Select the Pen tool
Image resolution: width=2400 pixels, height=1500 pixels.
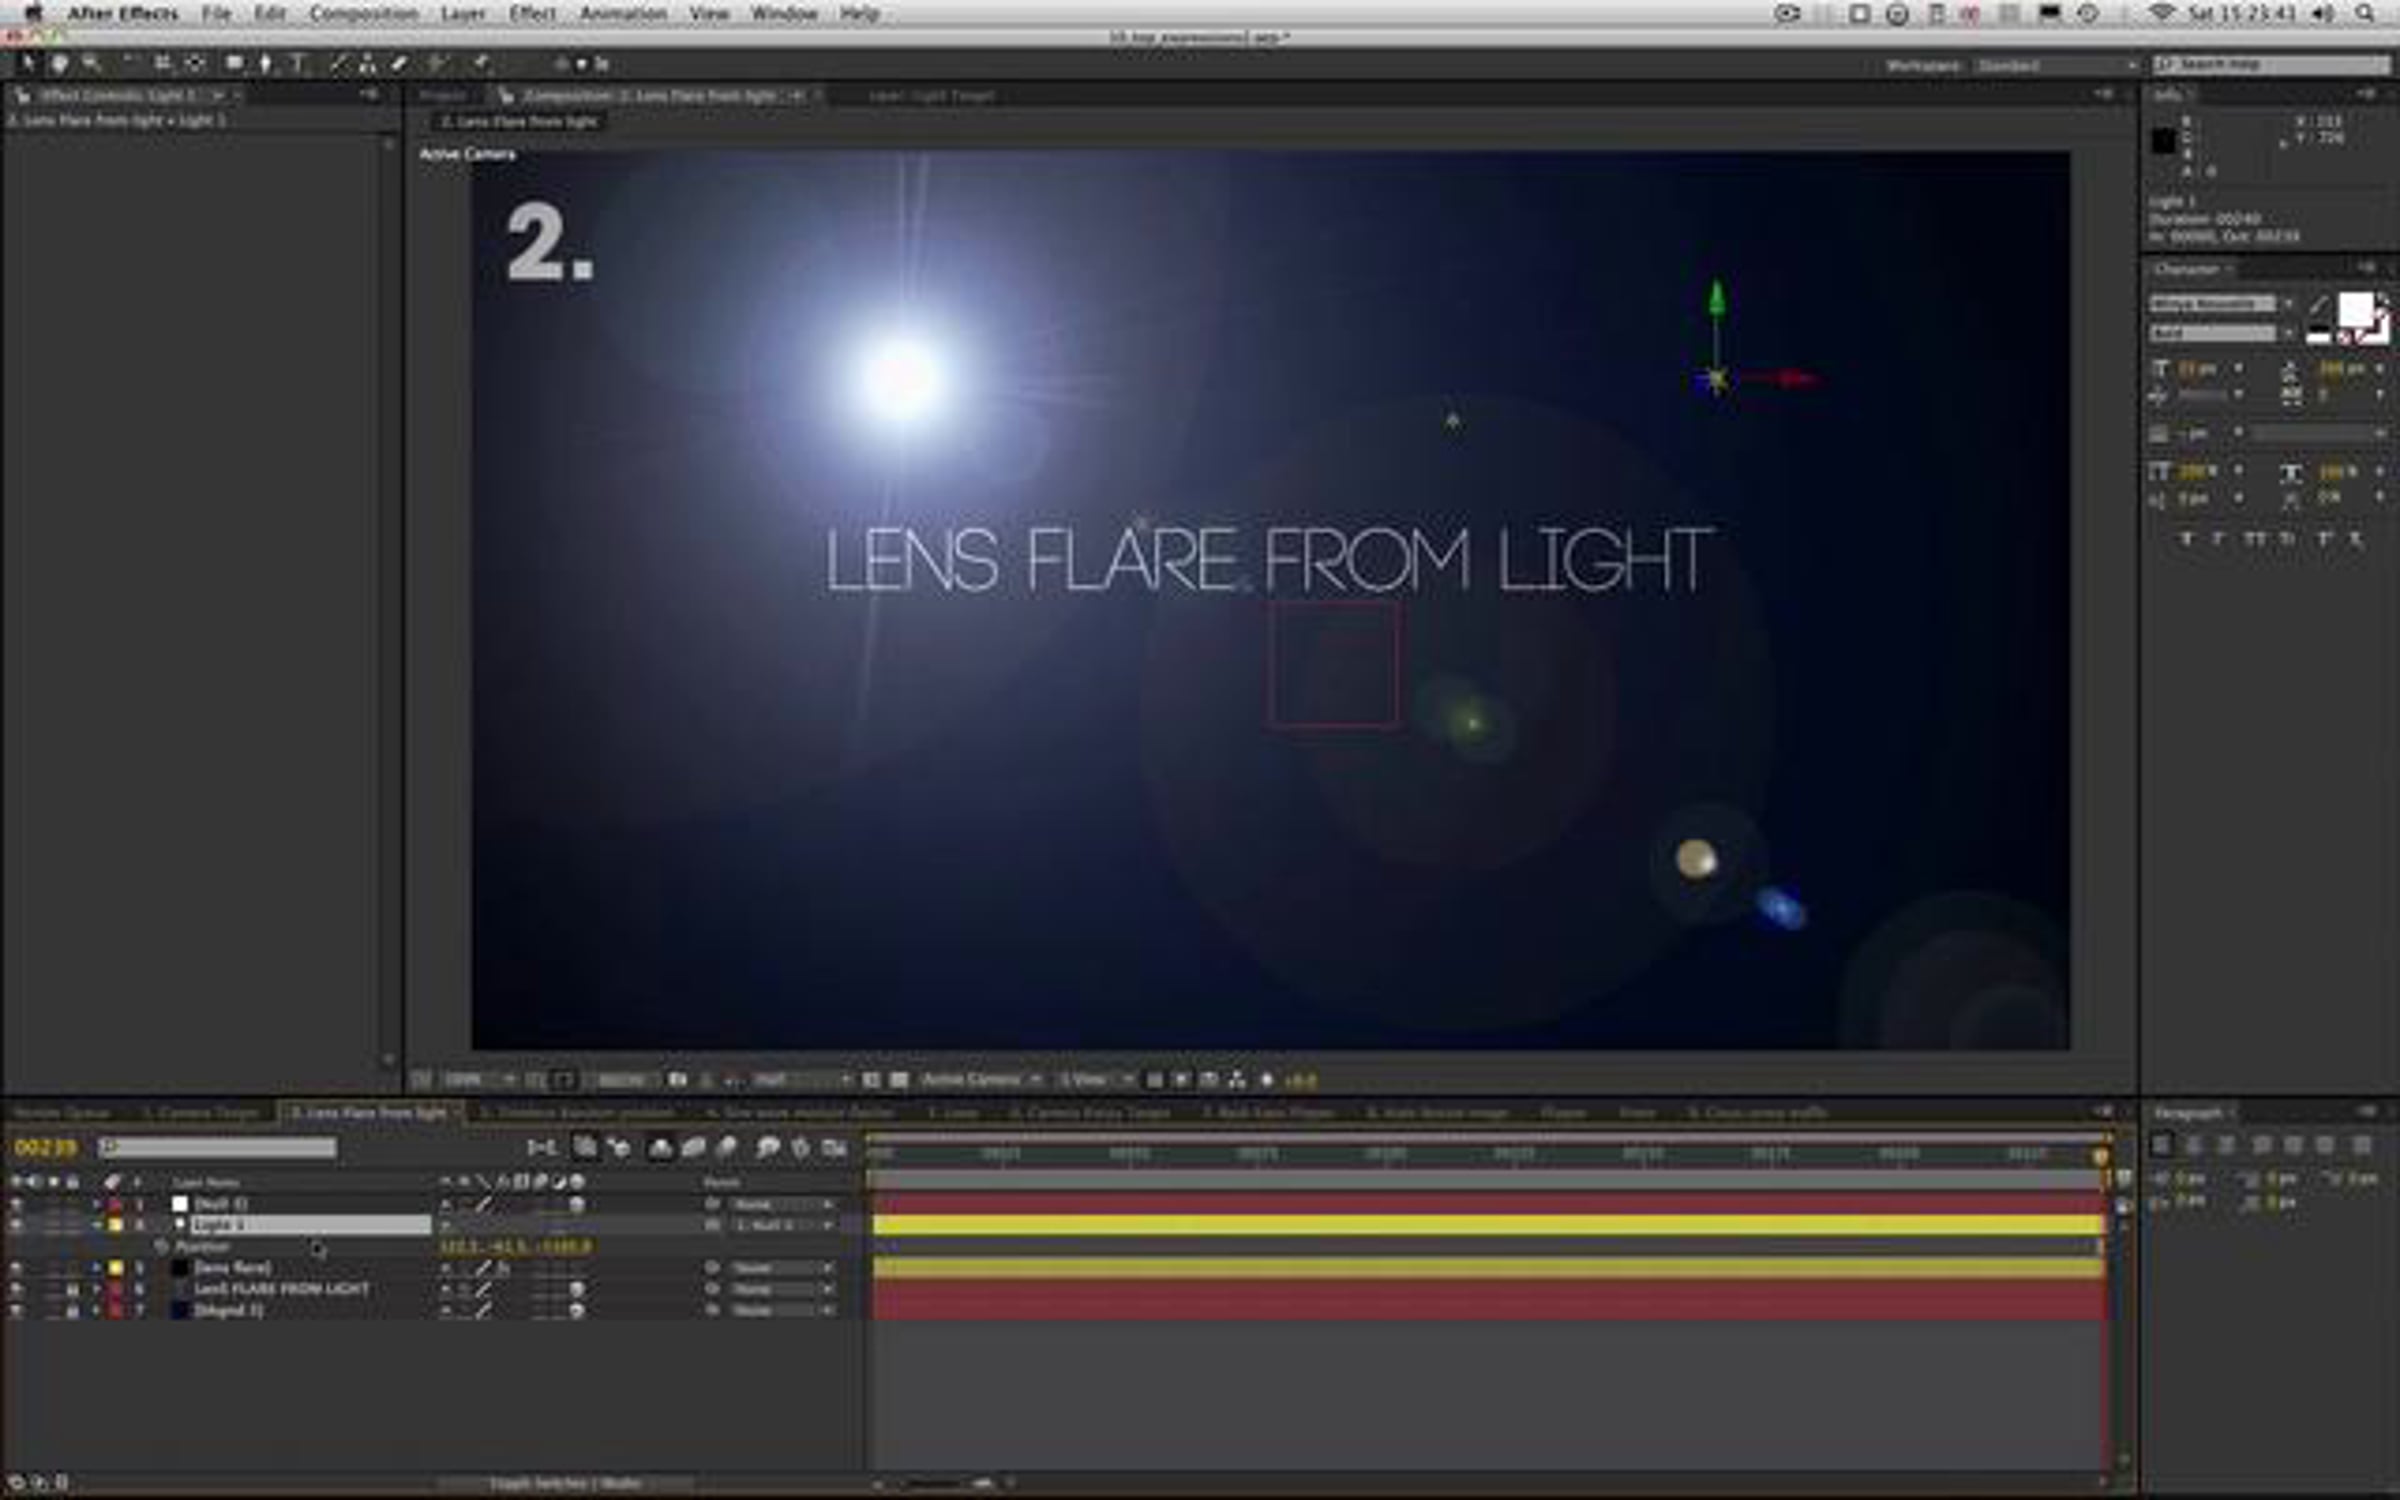point(265,64)
